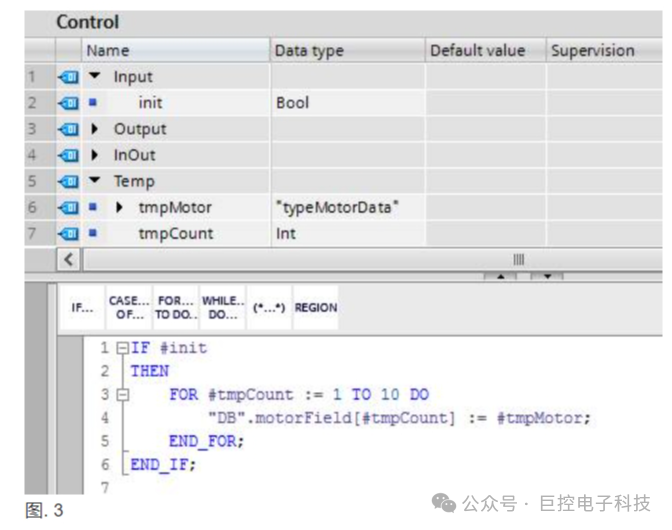
Task: Click the Output section label
Action: point(140,129)
